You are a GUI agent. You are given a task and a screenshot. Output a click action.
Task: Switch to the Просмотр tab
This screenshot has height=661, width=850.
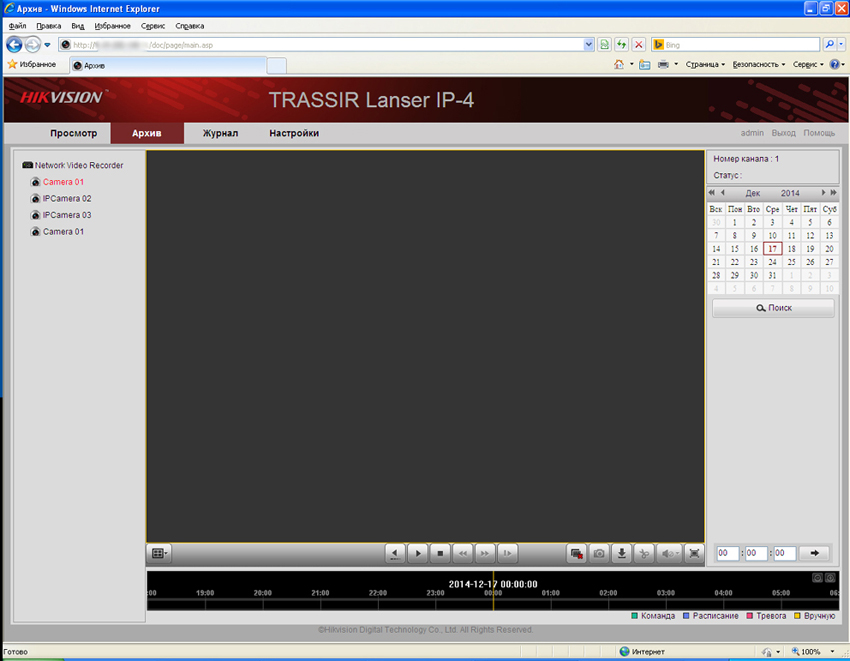(74, 133)
